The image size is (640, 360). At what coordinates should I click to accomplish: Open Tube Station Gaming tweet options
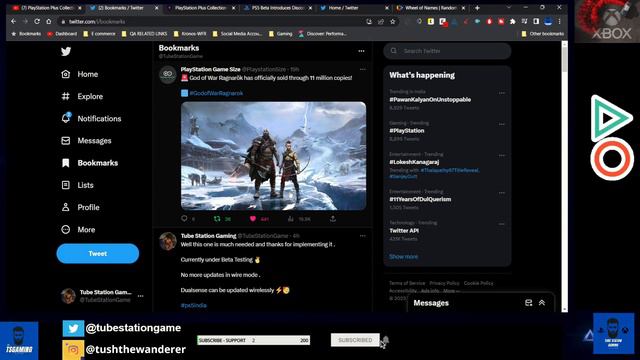pyautogui.click(x=362, y=236)
